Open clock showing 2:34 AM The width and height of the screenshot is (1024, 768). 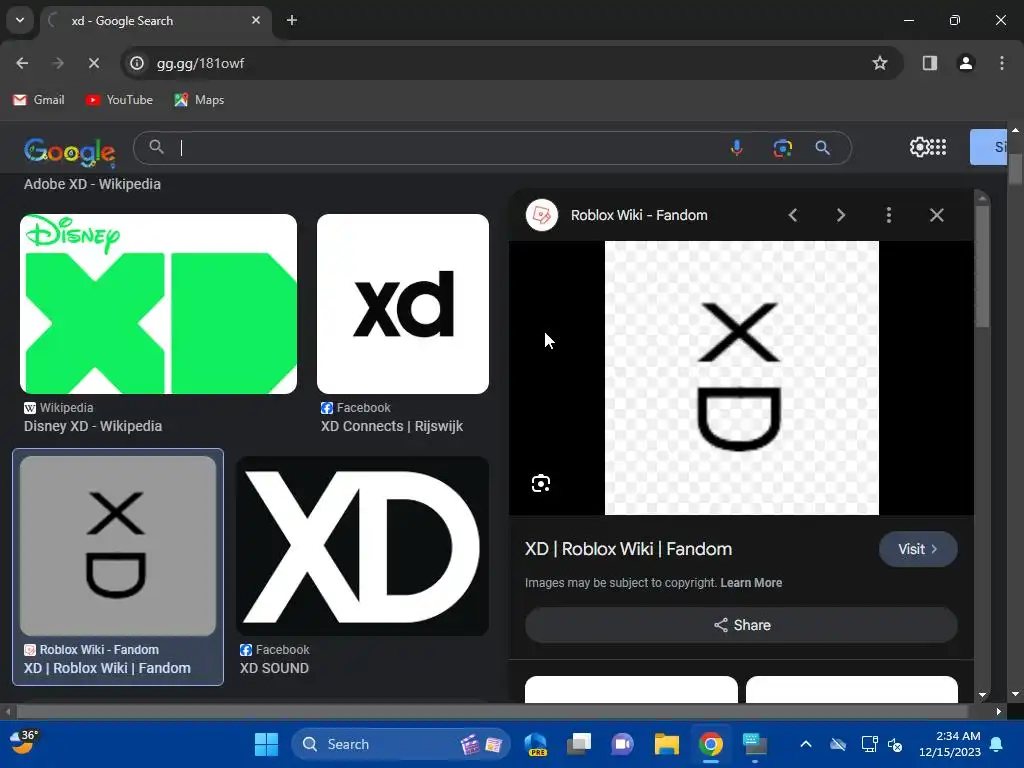(950, 744)
